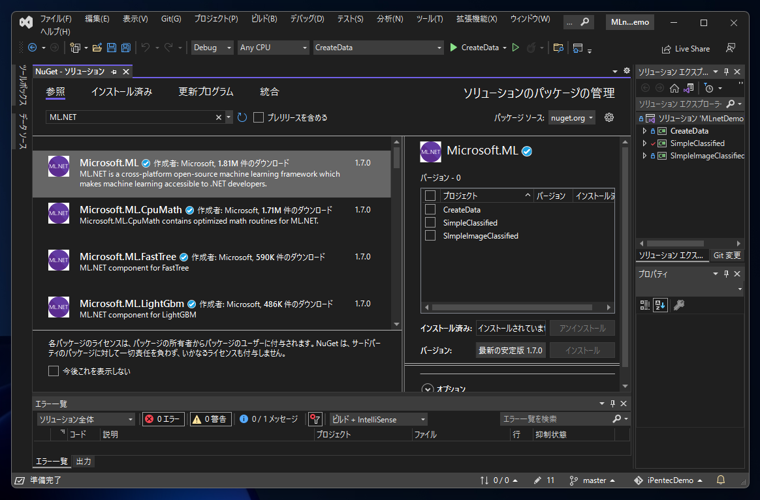This screenshot has width=760, height=500.
Task: Check the SImpleImageClassified project checkbox
Action: click(430, 235)
